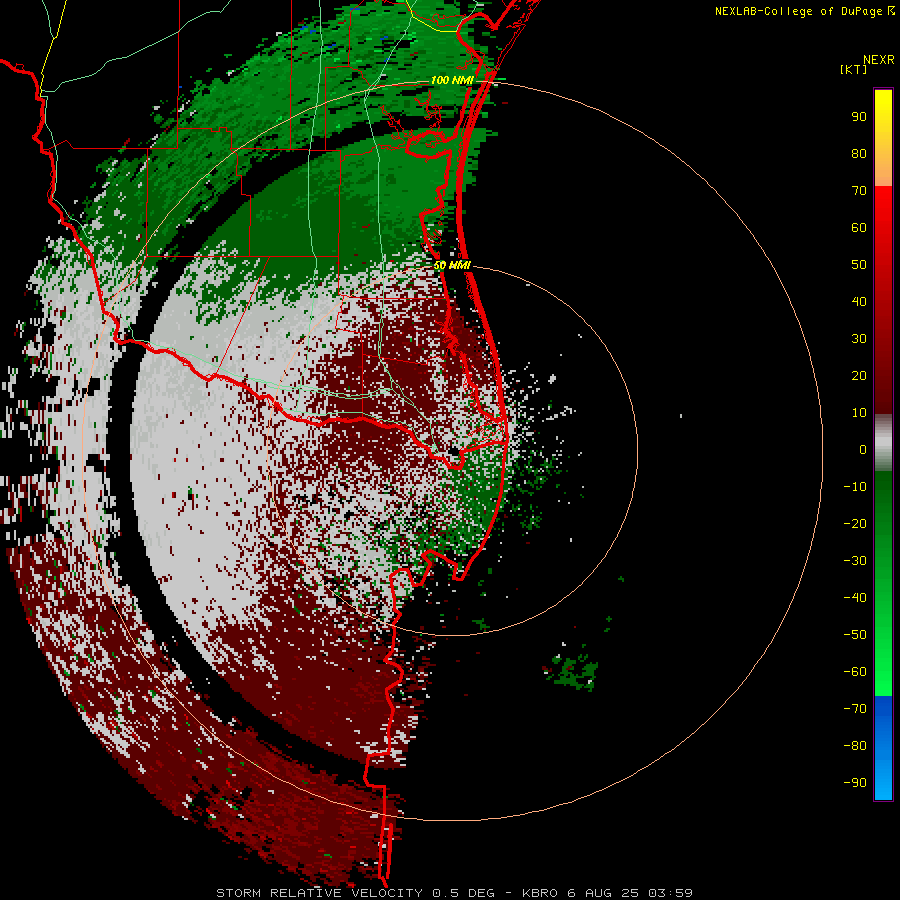This screenshot has height=900, width=900.
Task: Click the blue bottom segment of the color bar
Action: (x=883, y=747)
